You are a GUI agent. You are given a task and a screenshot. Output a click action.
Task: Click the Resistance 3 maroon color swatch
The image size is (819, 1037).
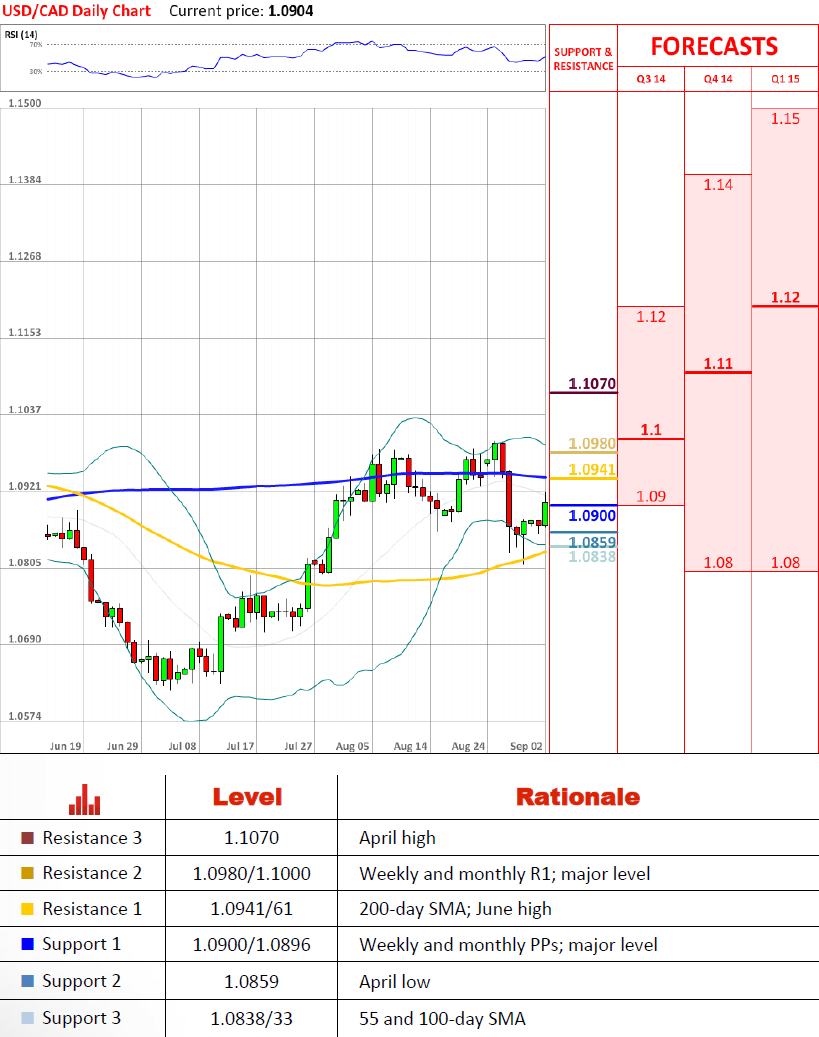click(27, 838)
